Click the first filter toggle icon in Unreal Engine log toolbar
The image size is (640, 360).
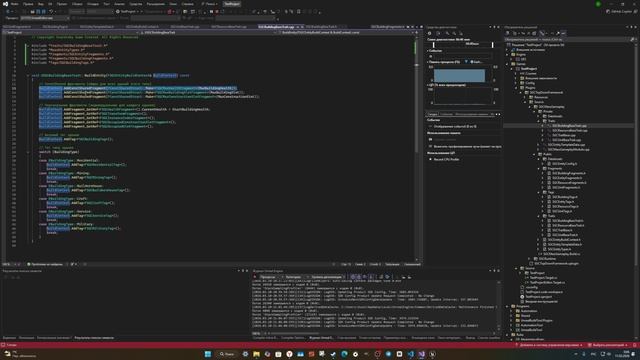(353, 277)
